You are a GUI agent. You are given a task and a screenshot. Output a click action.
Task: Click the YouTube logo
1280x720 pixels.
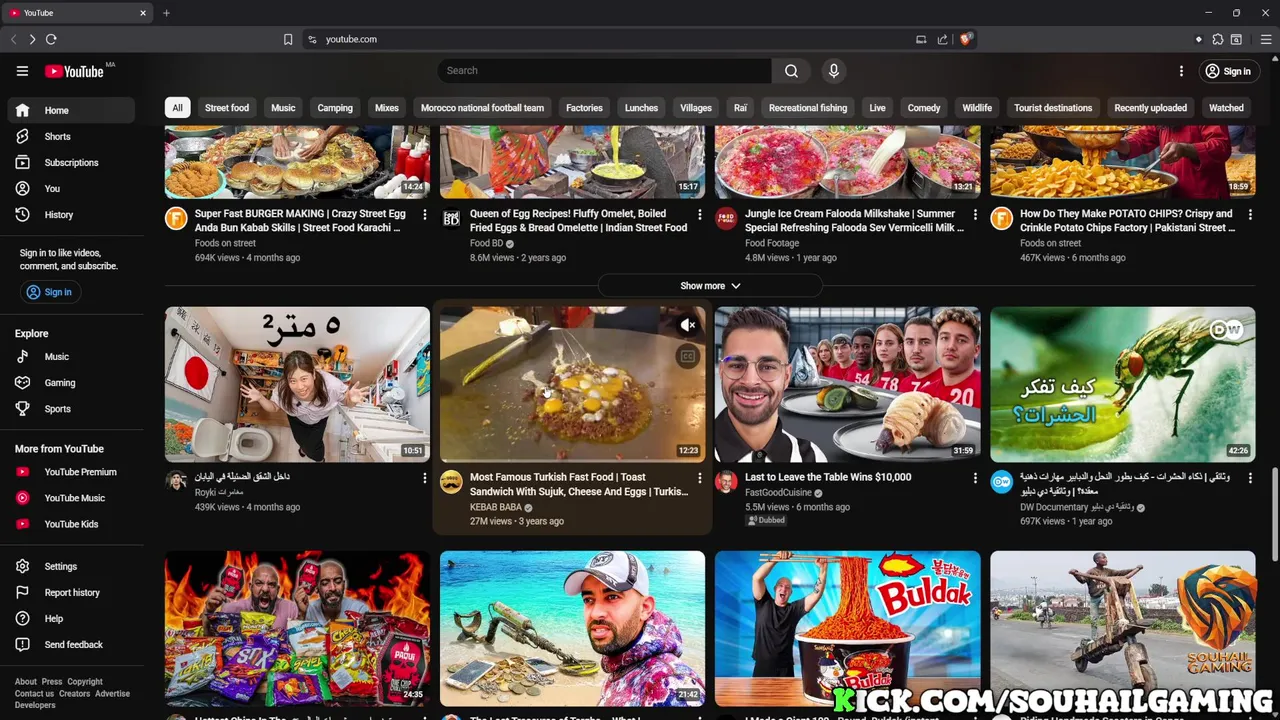coord(74,71)
